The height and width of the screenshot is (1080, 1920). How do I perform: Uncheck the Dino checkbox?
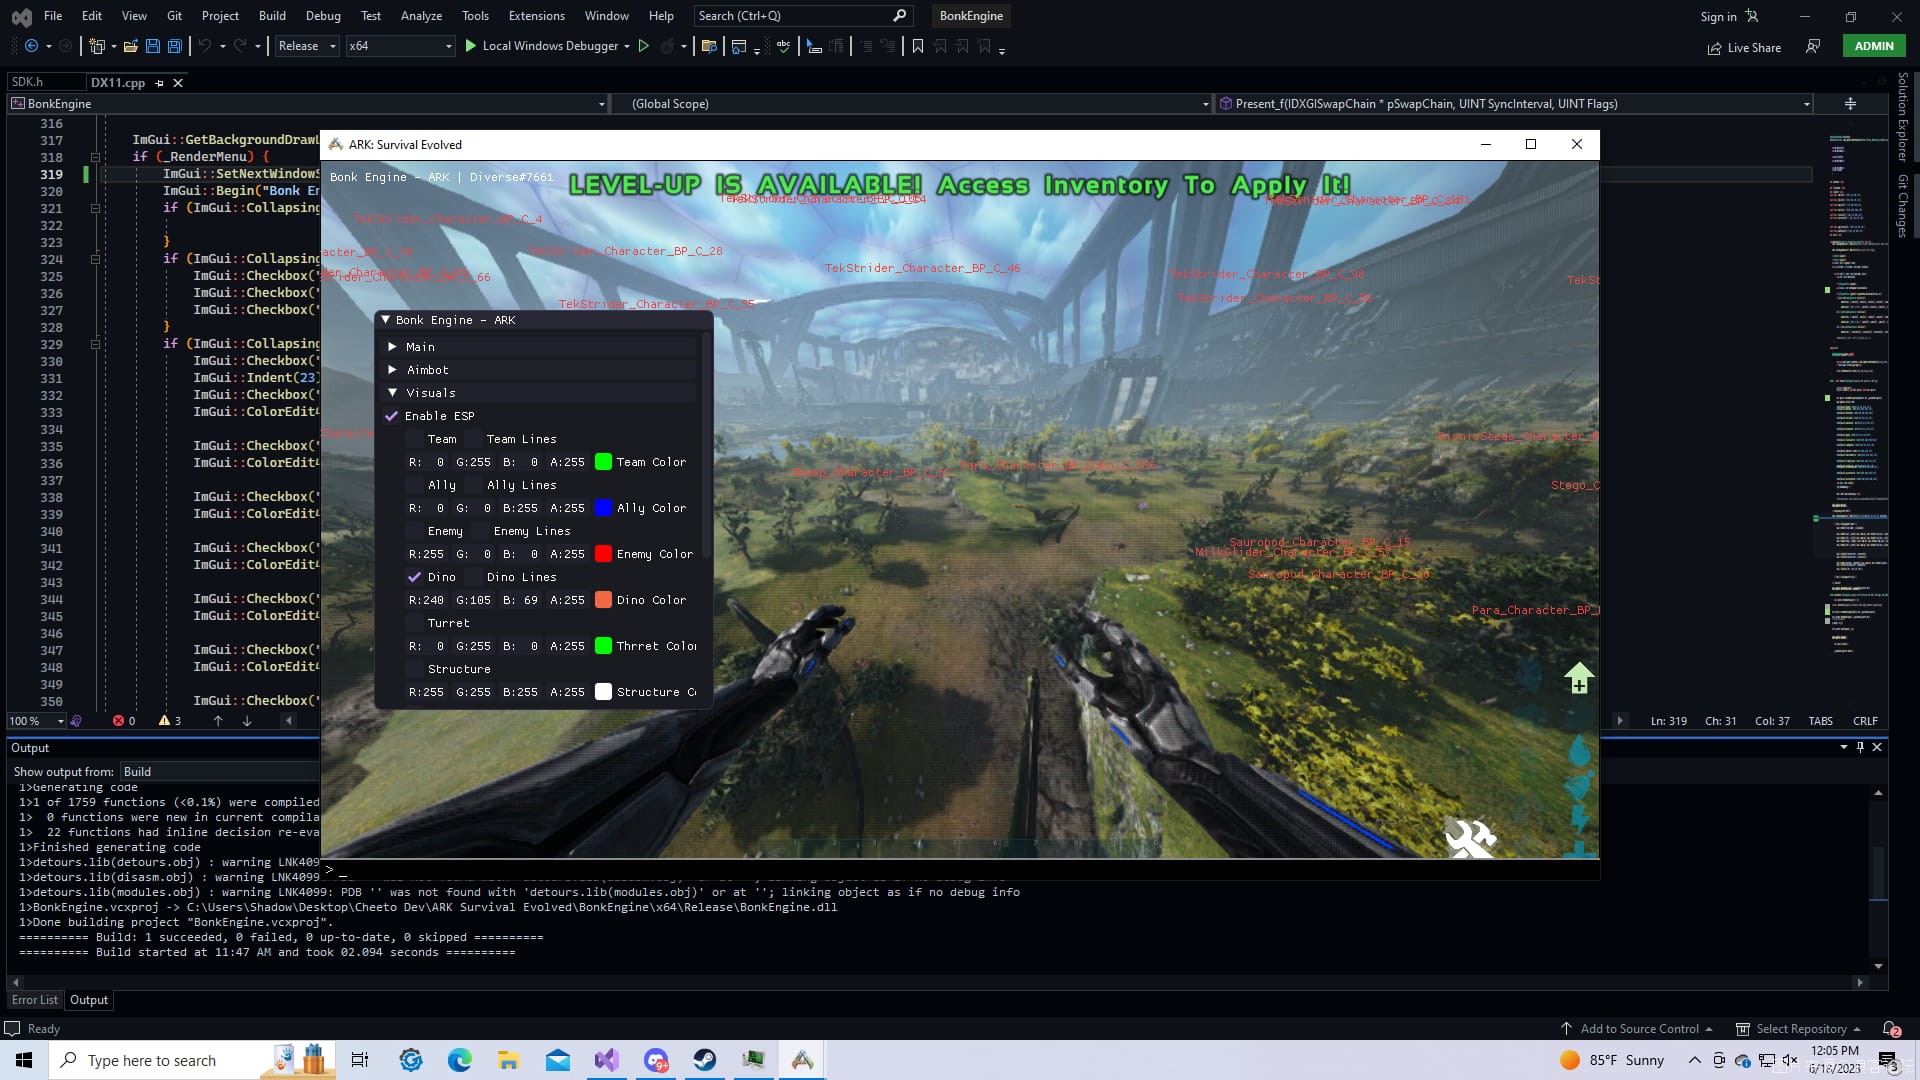(x=414, y=577)
